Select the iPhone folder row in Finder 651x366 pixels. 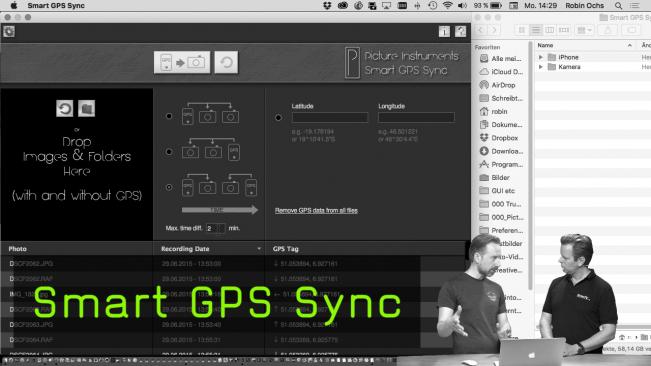pyautogui.click(x=593, y=57)
